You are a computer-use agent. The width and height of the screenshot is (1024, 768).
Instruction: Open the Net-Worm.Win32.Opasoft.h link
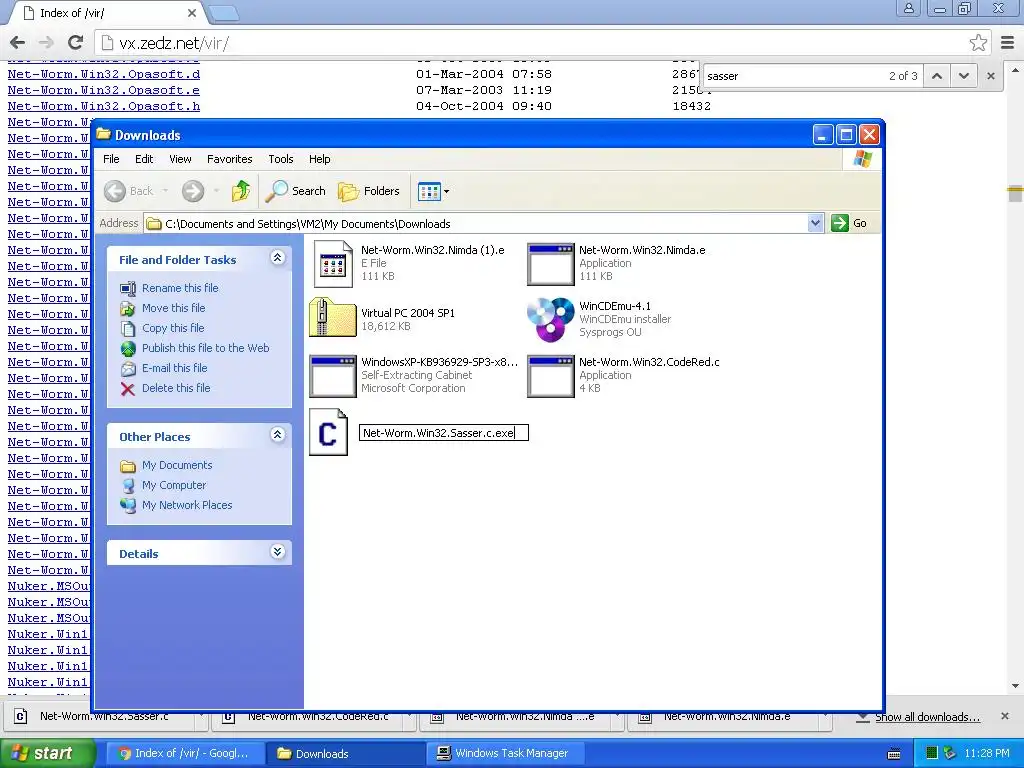coord(104,106)
